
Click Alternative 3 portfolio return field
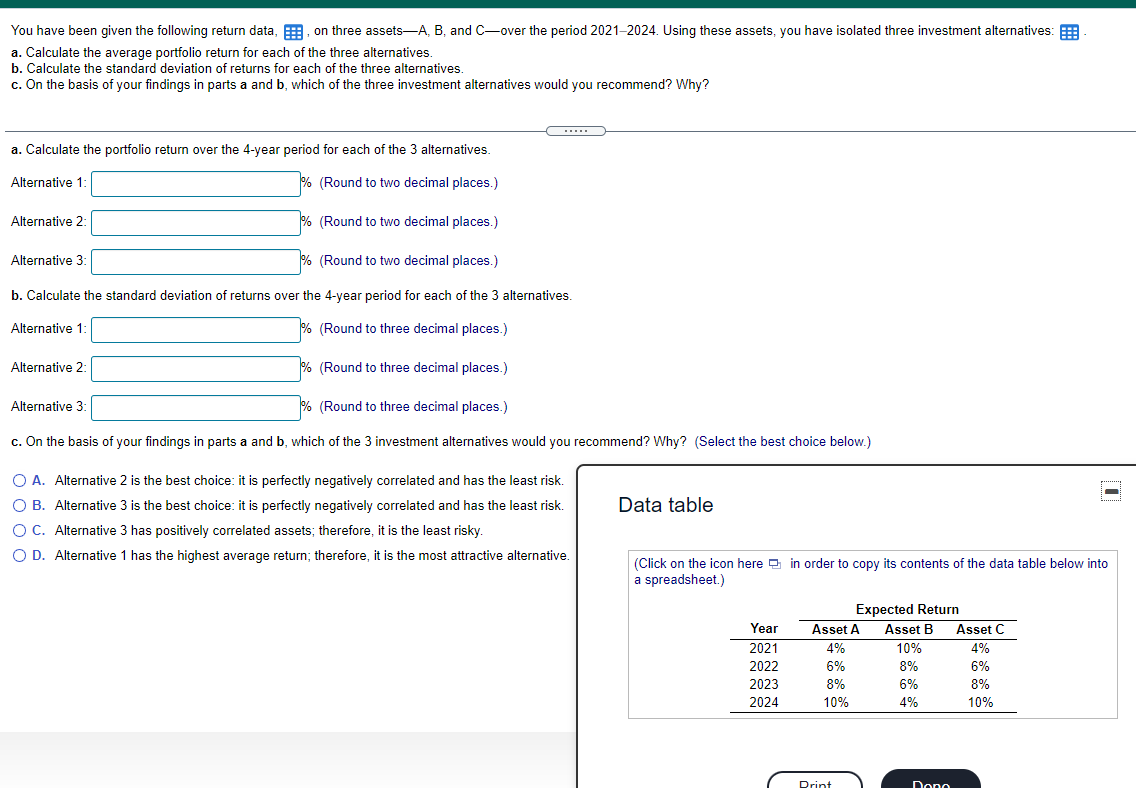pos(195,261)
